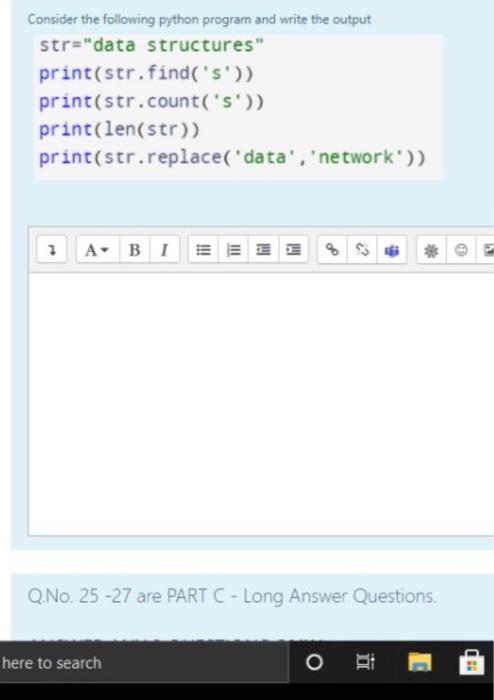
Task: Remove the hyperlink with unlink icon
Action: [x=362, y=250]
